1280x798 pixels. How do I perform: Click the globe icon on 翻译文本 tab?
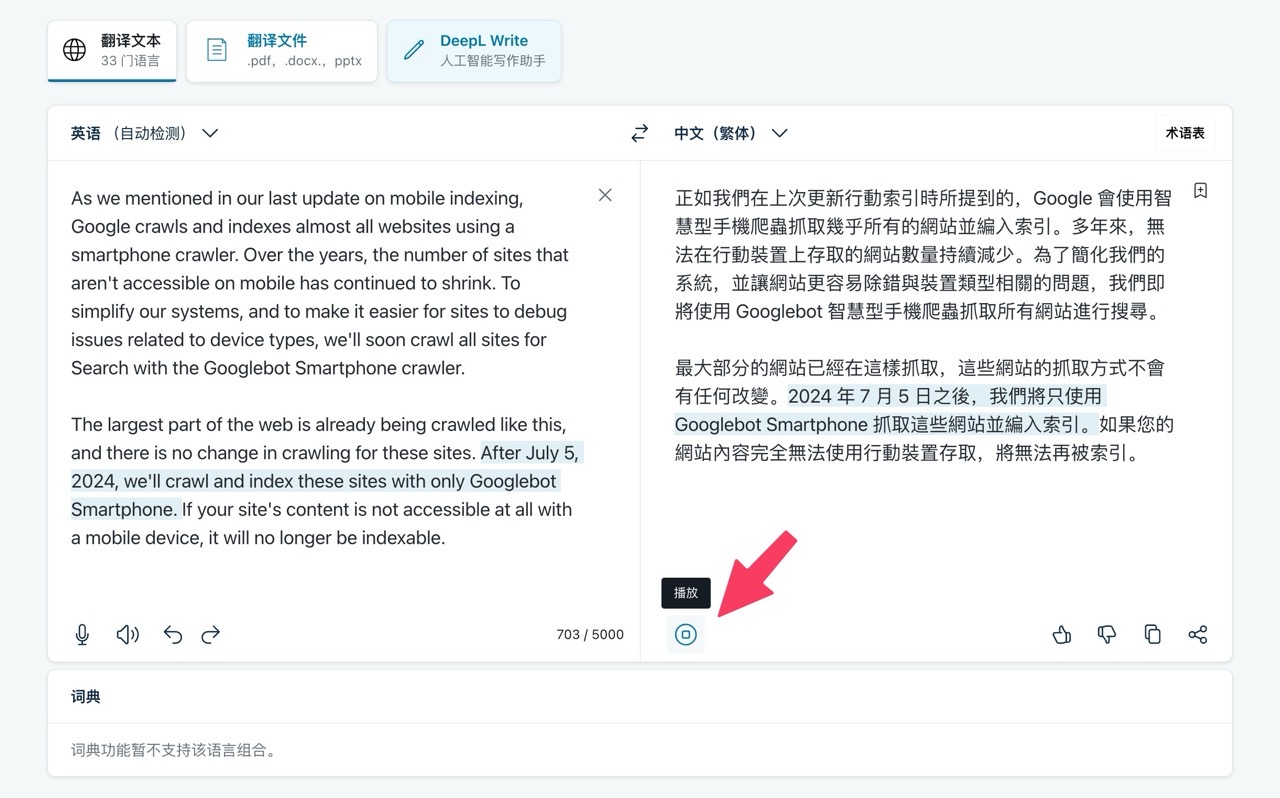(x=75, y=50)
